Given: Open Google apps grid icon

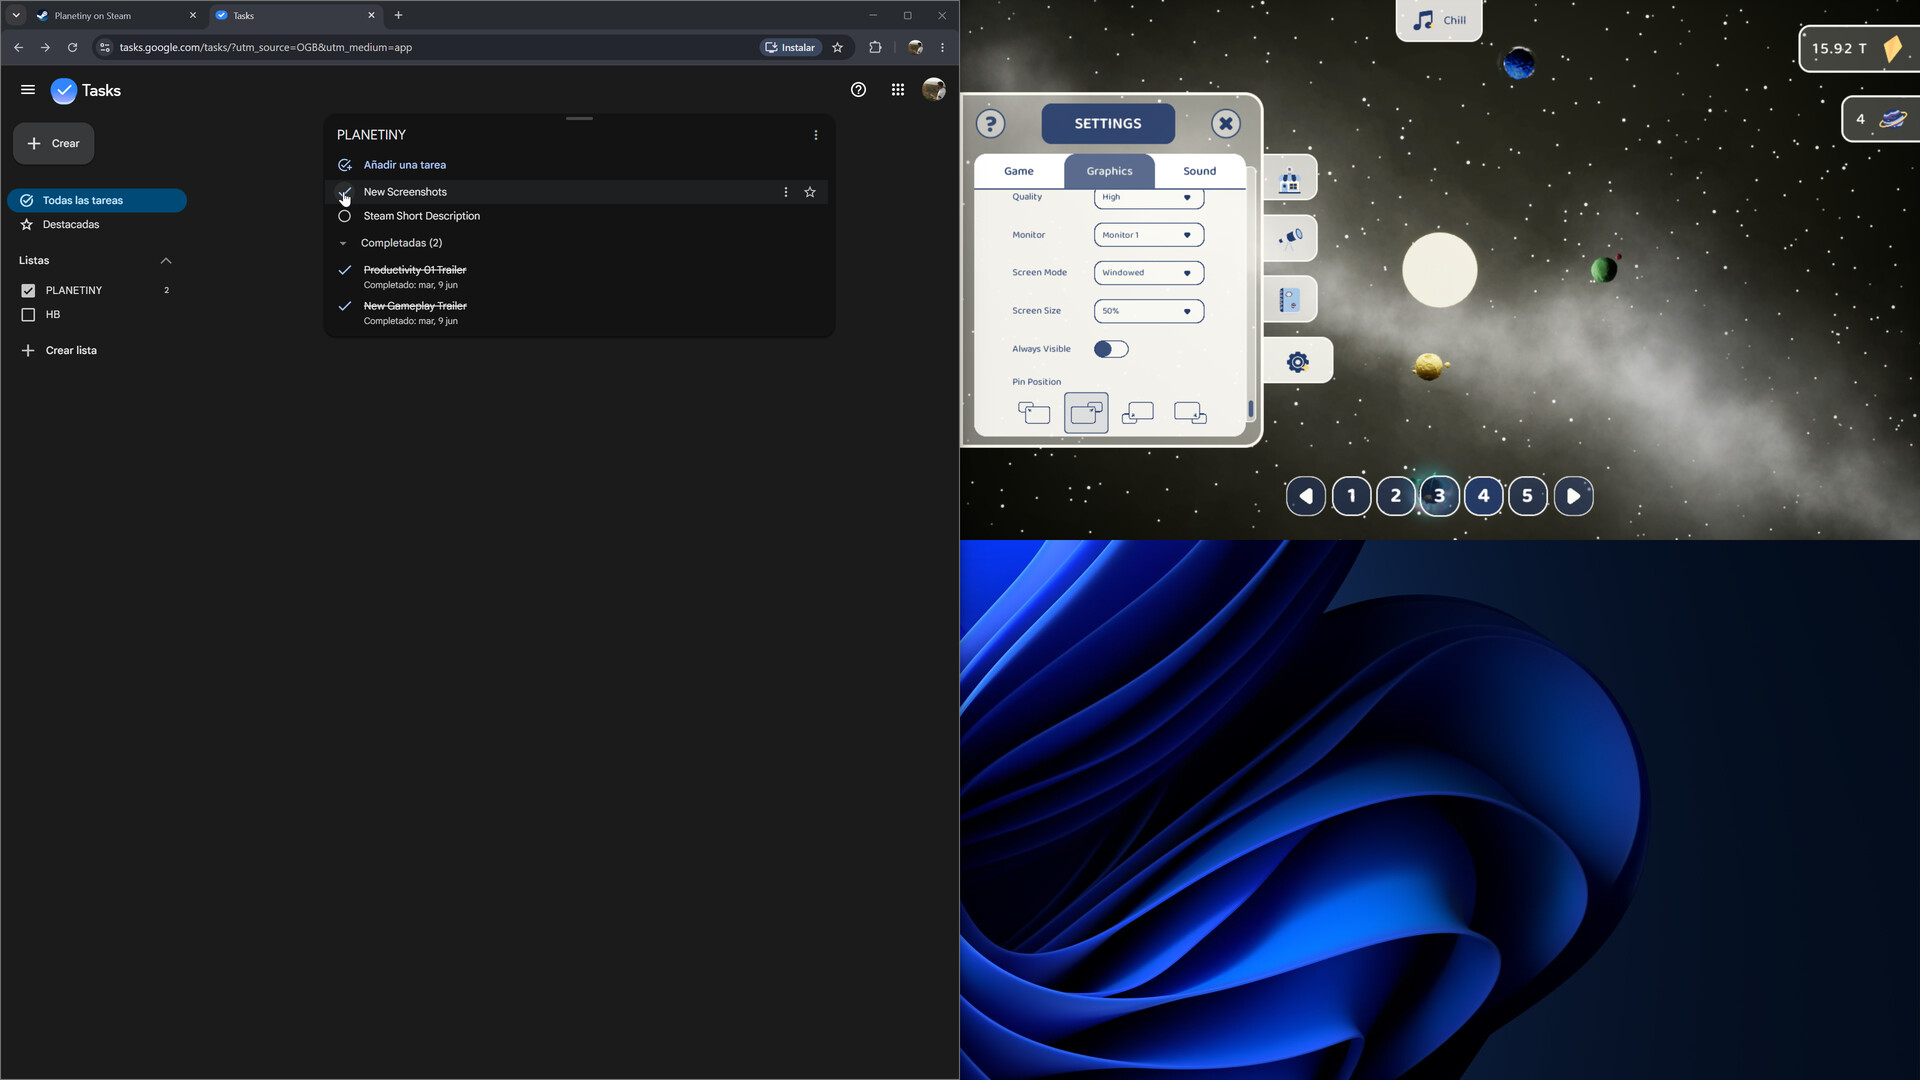Looking at the screenshot, I should point(898,90).
